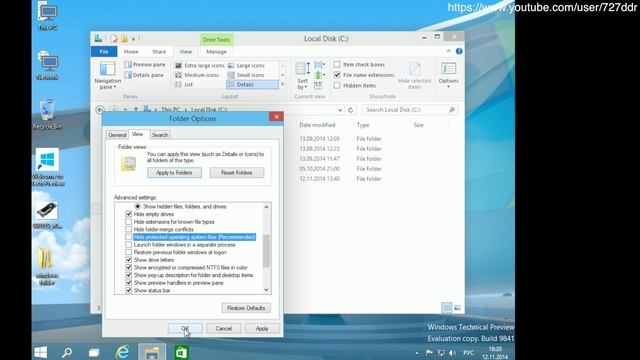Click the Properties icon in the quick access toolbar
The image size is (640, 360).
pos(114,39)
